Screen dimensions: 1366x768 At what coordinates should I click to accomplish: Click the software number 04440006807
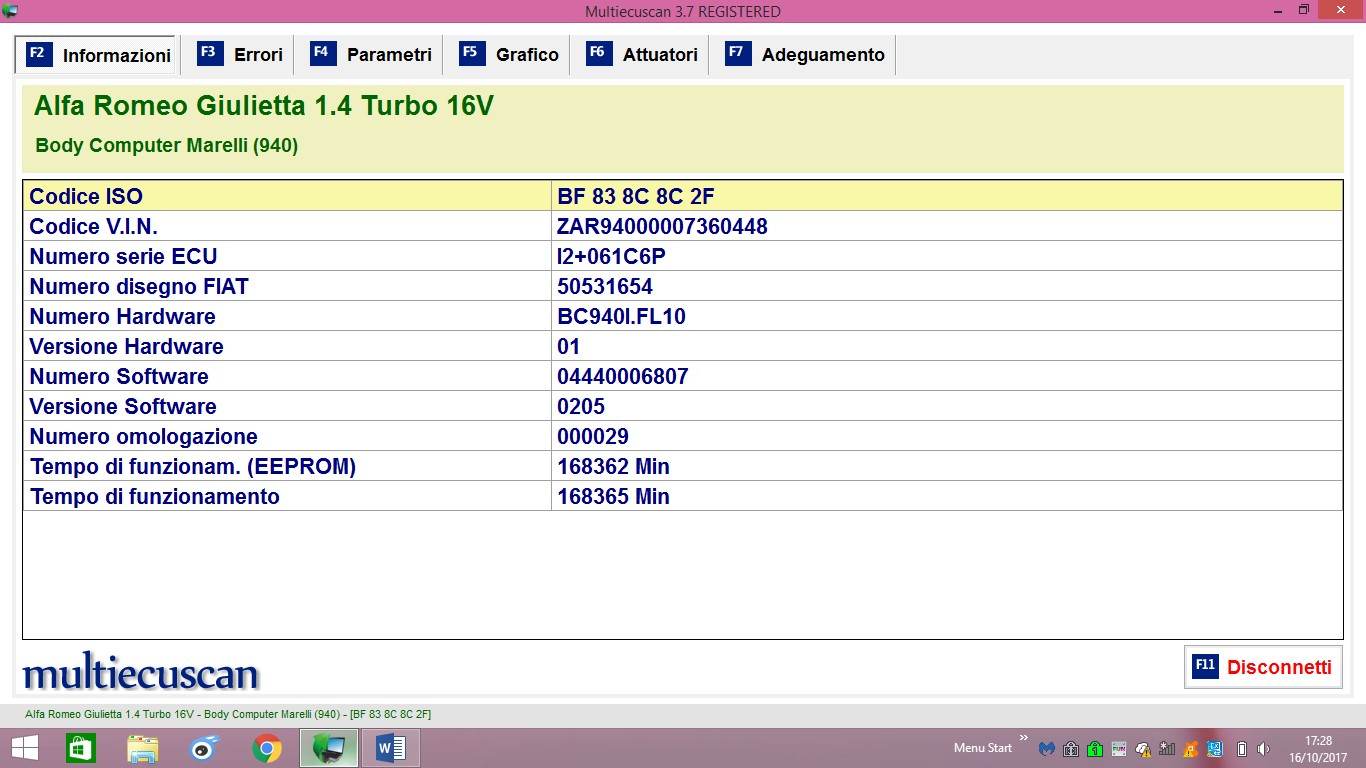tap(623, 376)
